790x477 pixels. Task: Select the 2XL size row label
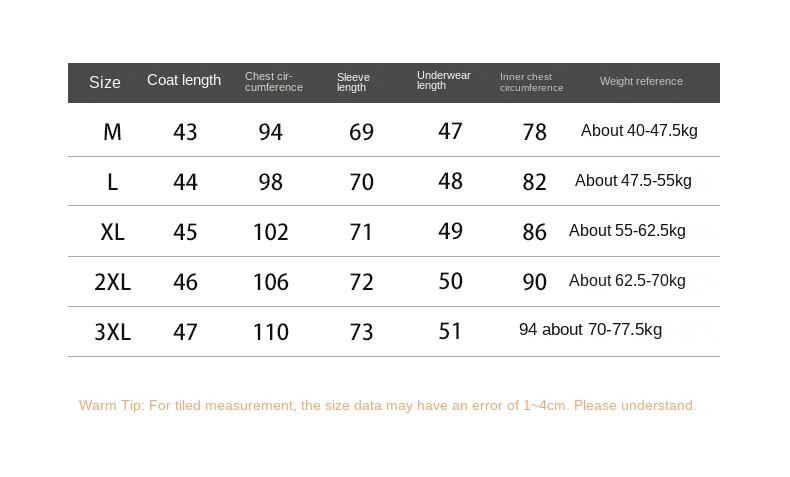(x=112, y=282)
